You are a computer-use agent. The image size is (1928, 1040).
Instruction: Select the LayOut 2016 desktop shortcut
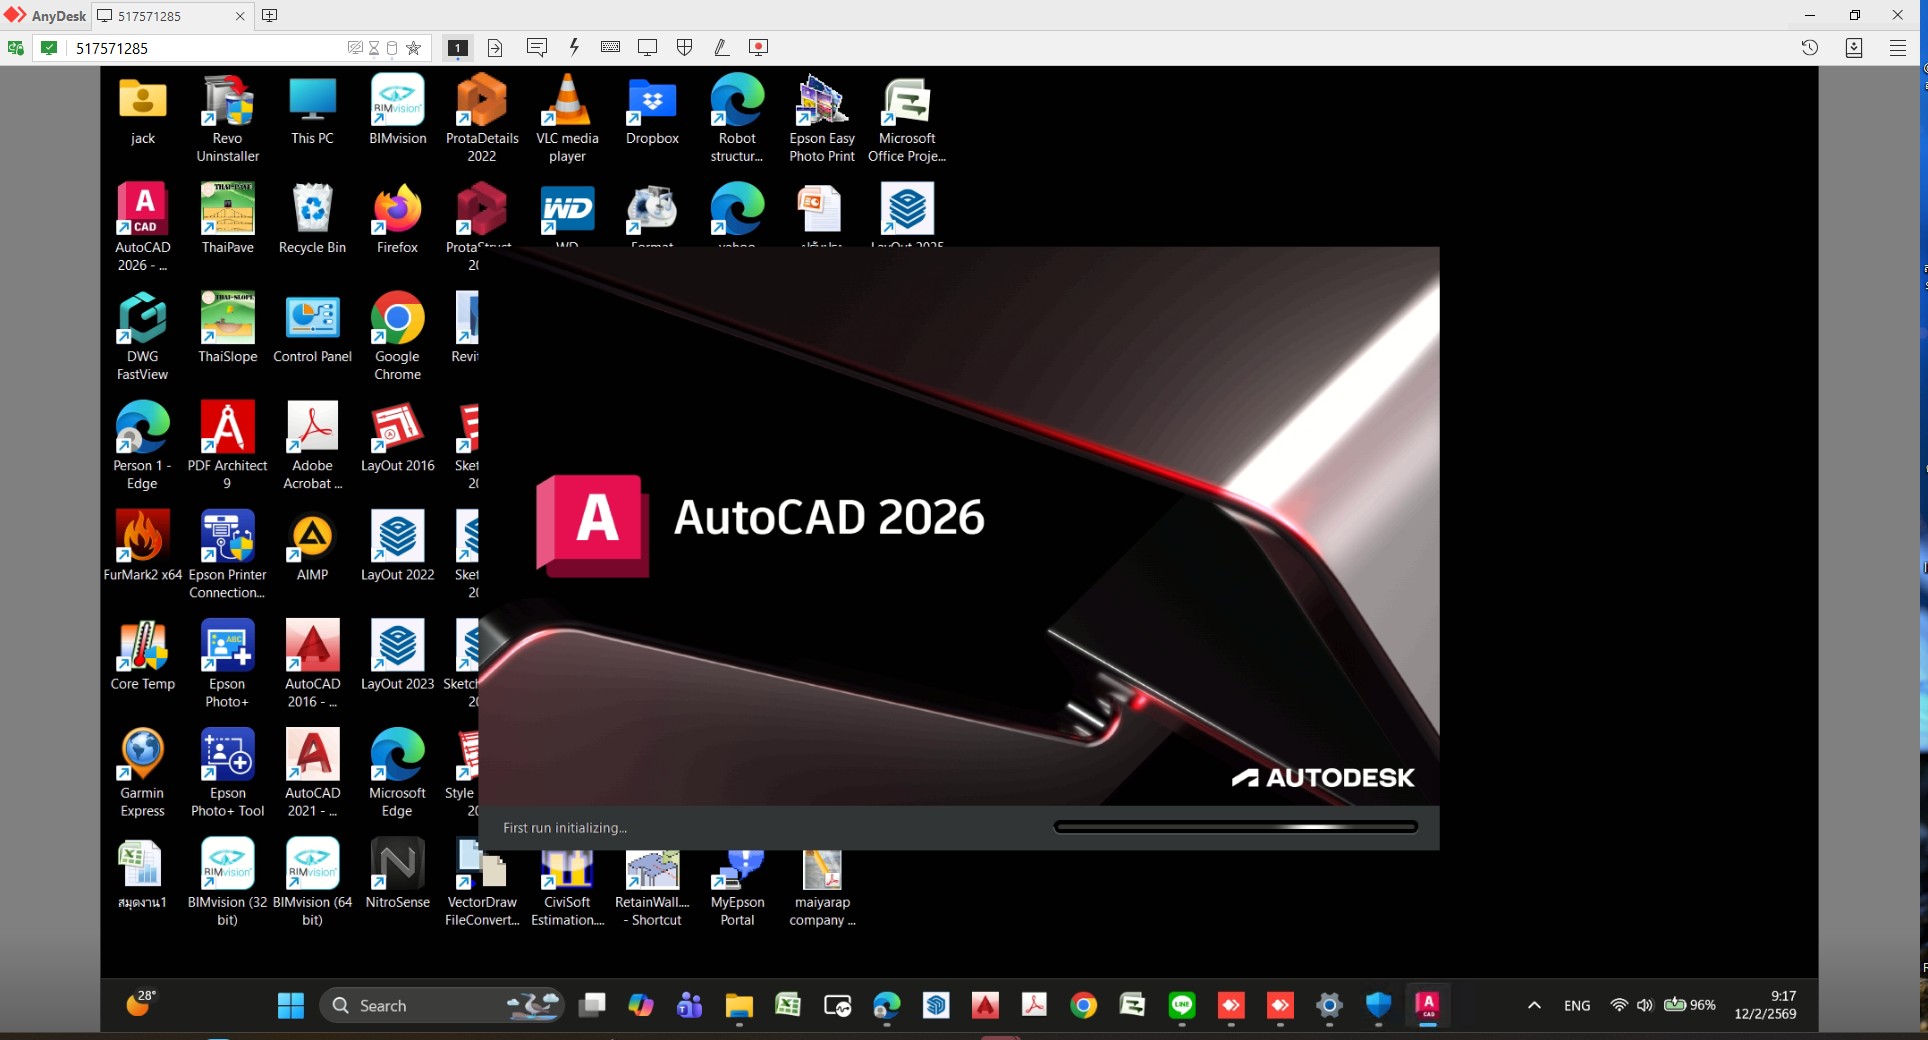pos(398,438)
